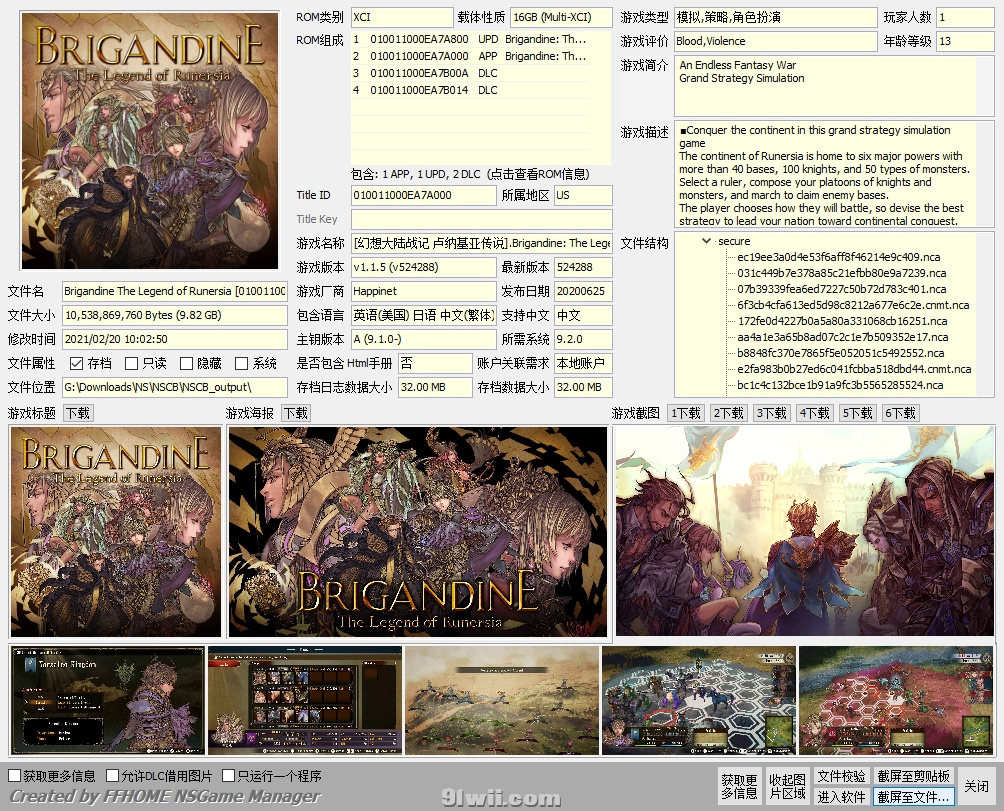
Task: Open the red hex grid battle screenshot
Action: click(896, 700)
